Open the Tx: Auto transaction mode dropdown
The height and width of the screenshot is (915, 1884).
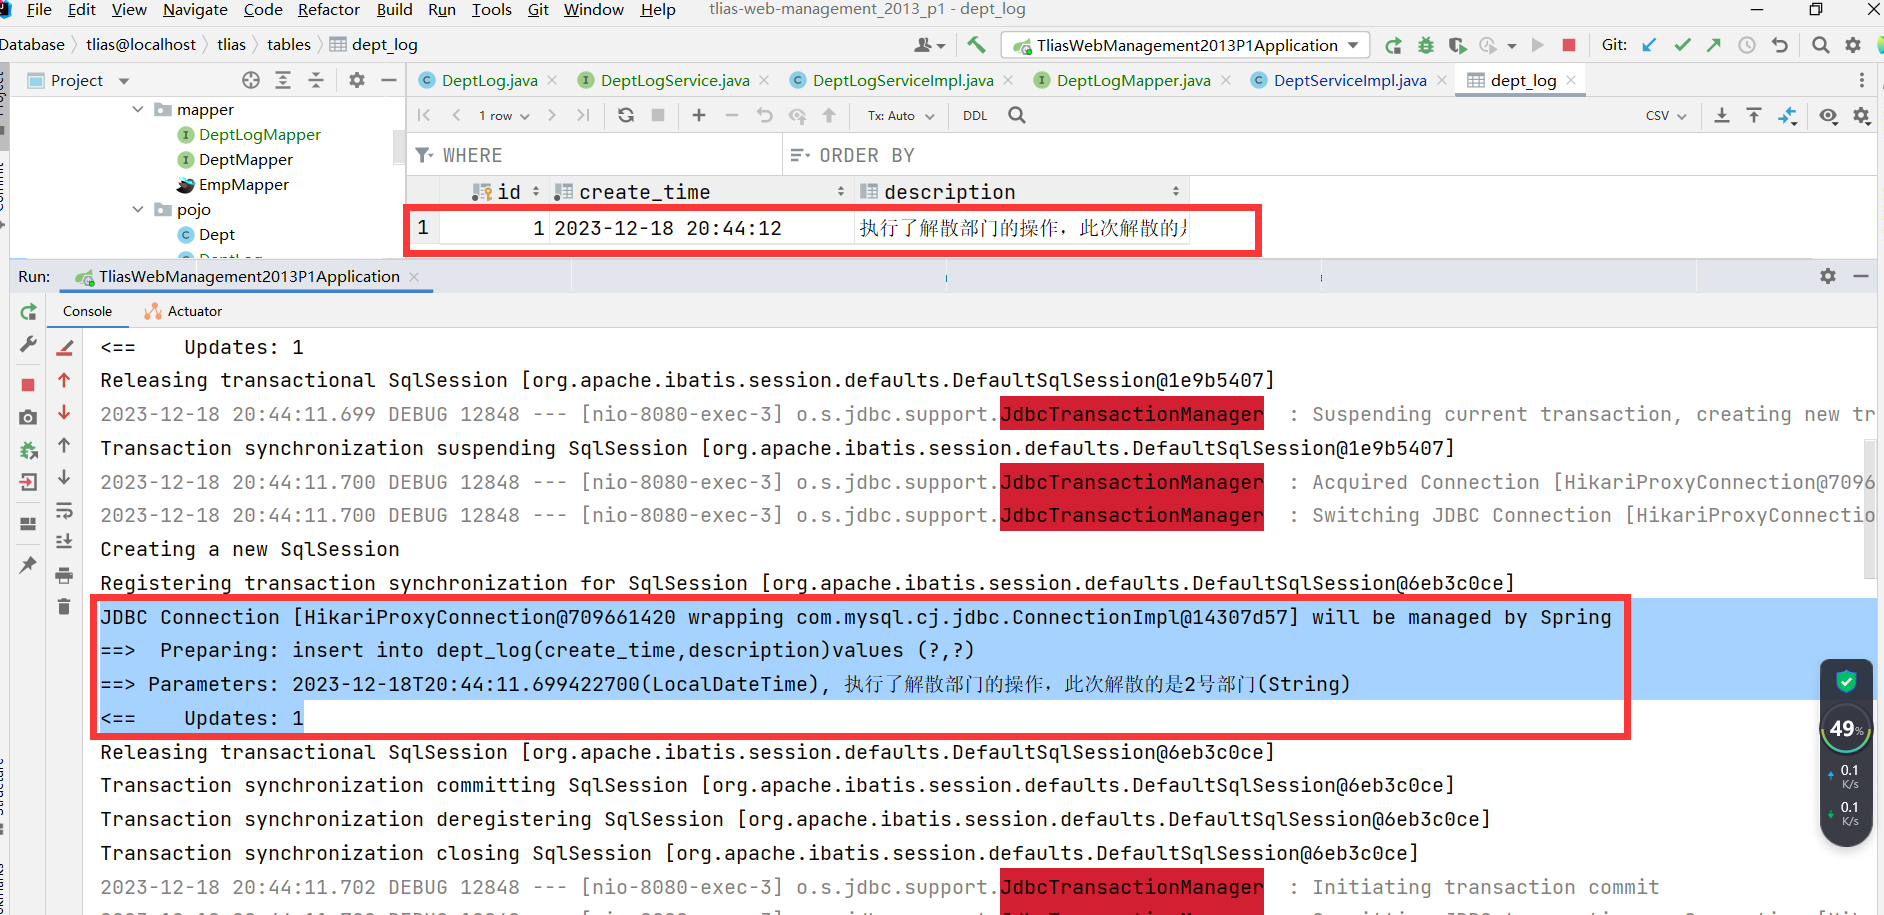coord(900,115)
